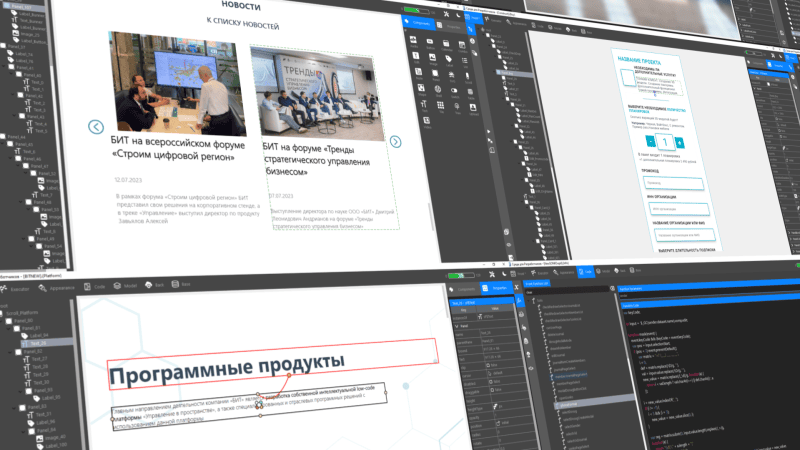Screen dimensions: 800x450
Task: Click the 'К списку новостей' link
Action: point(242,22)
